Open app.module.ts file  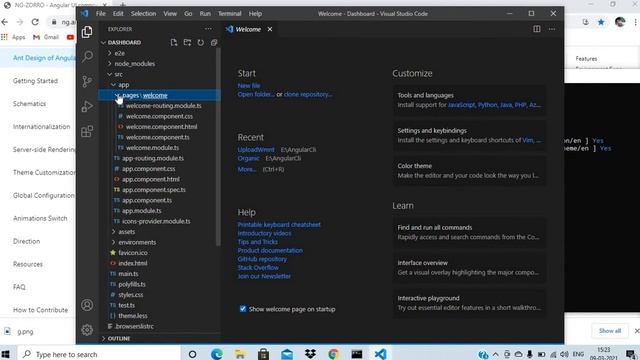[142, 211]
